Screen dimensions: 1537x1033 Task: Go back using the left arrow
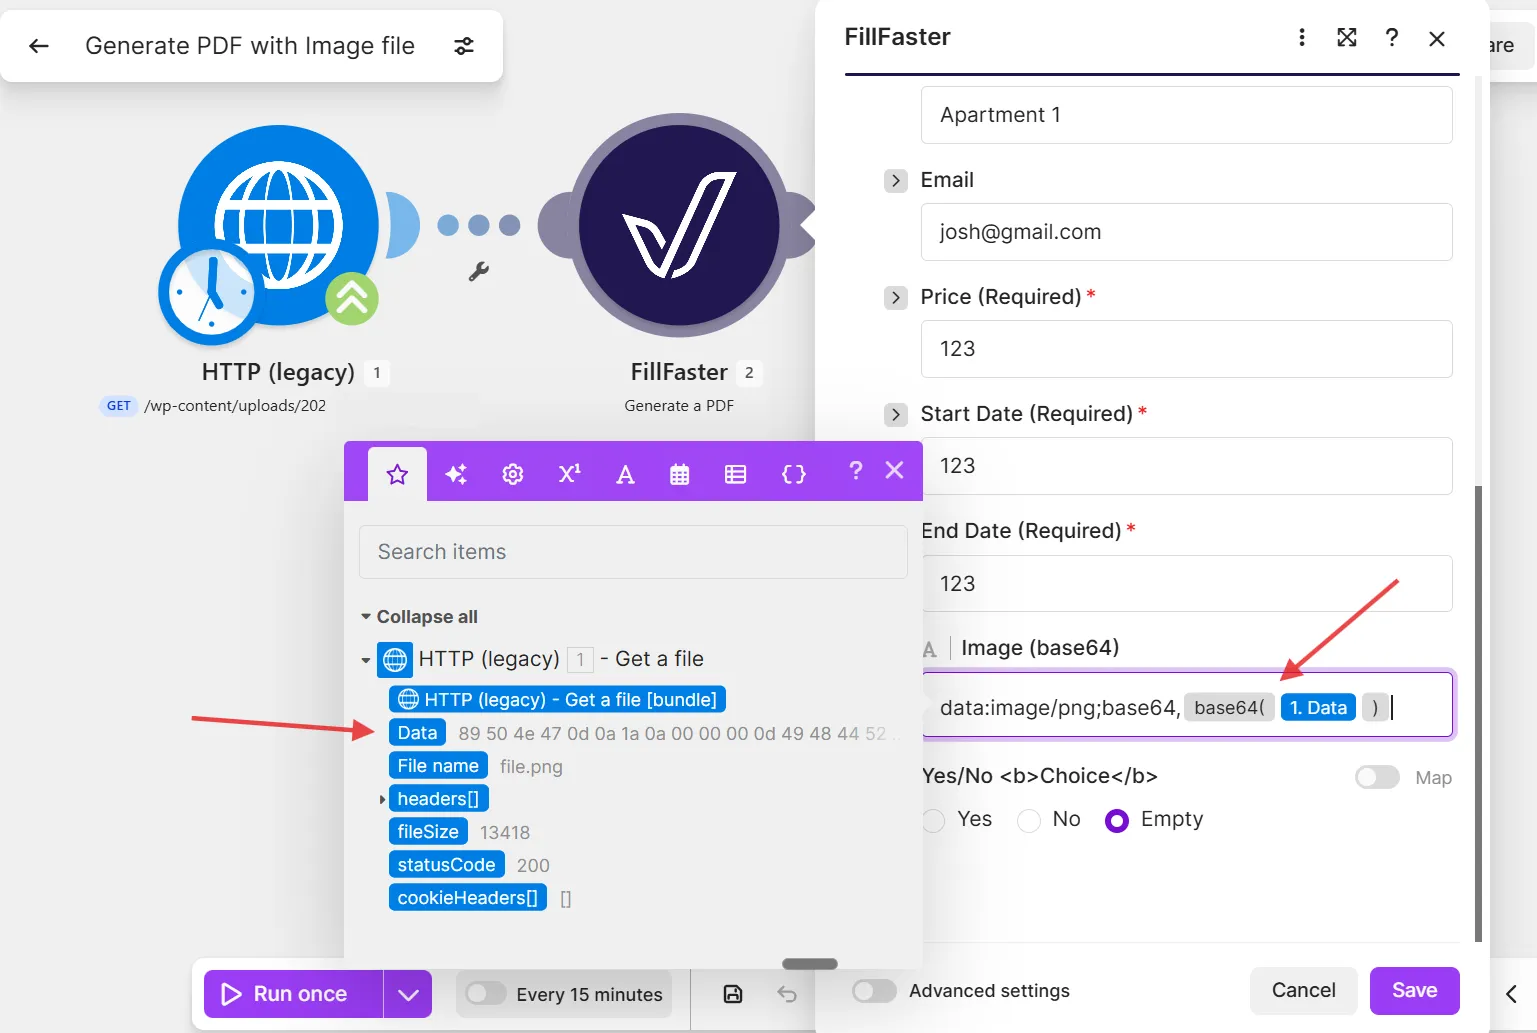pyautogui.click(x=39, y=46)
